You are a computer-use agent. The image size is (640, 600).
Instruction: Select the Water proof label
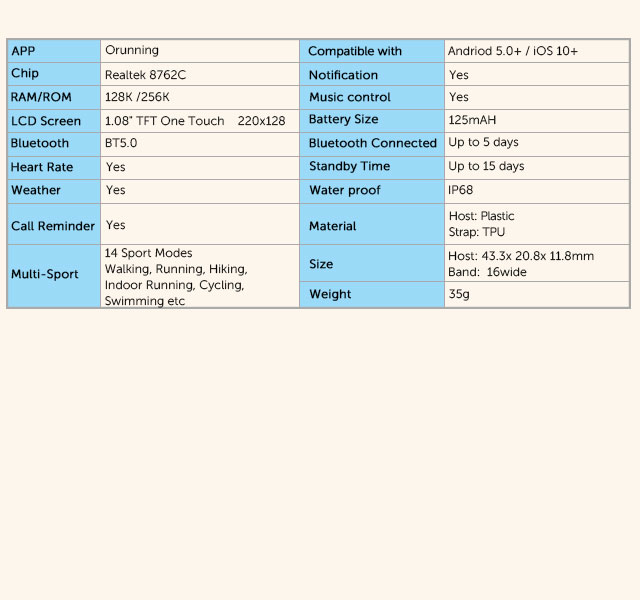point(344,190)
